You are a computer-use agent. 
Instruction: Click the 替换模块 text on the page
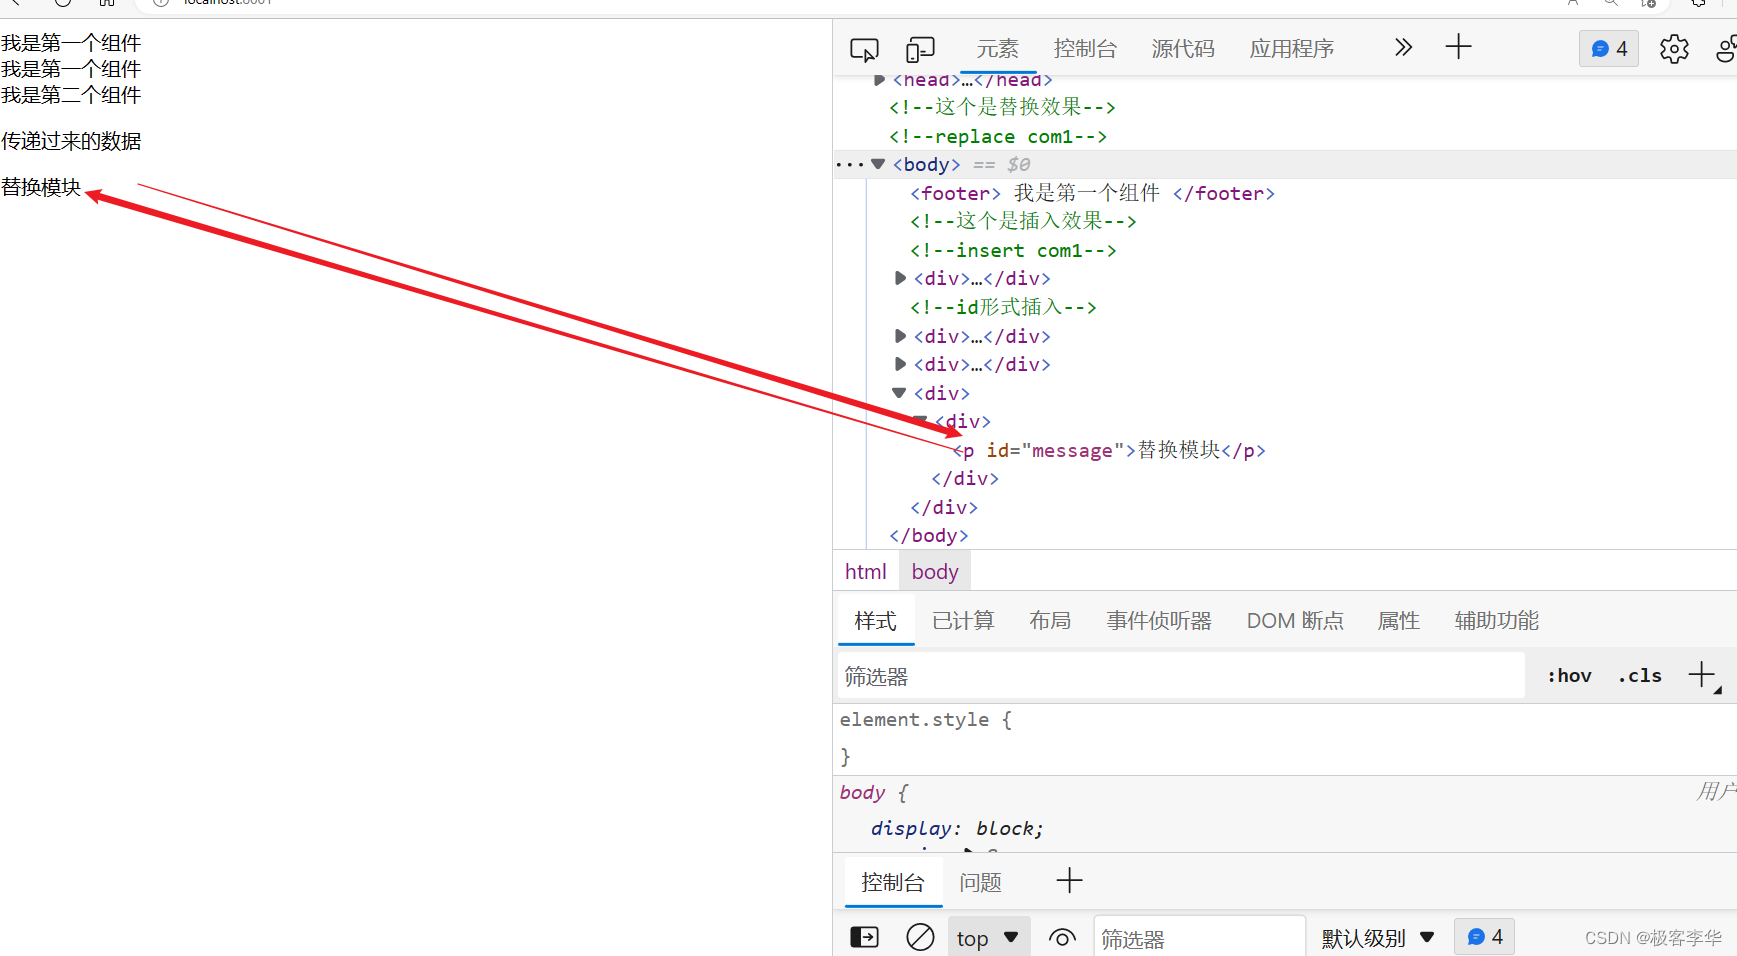click(41, 187)
